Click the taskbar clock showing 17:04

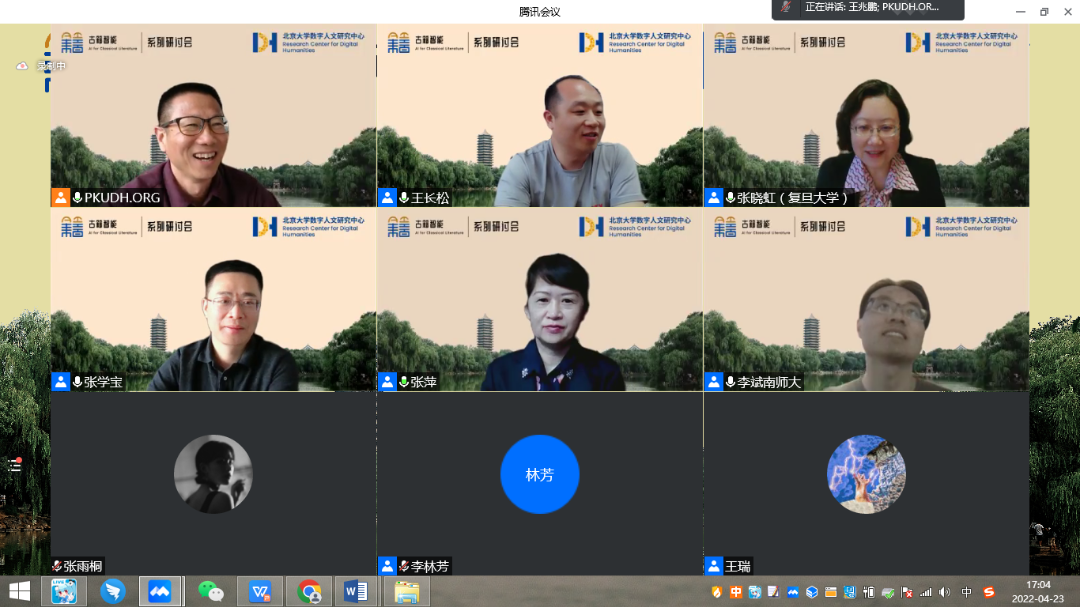1038,591
